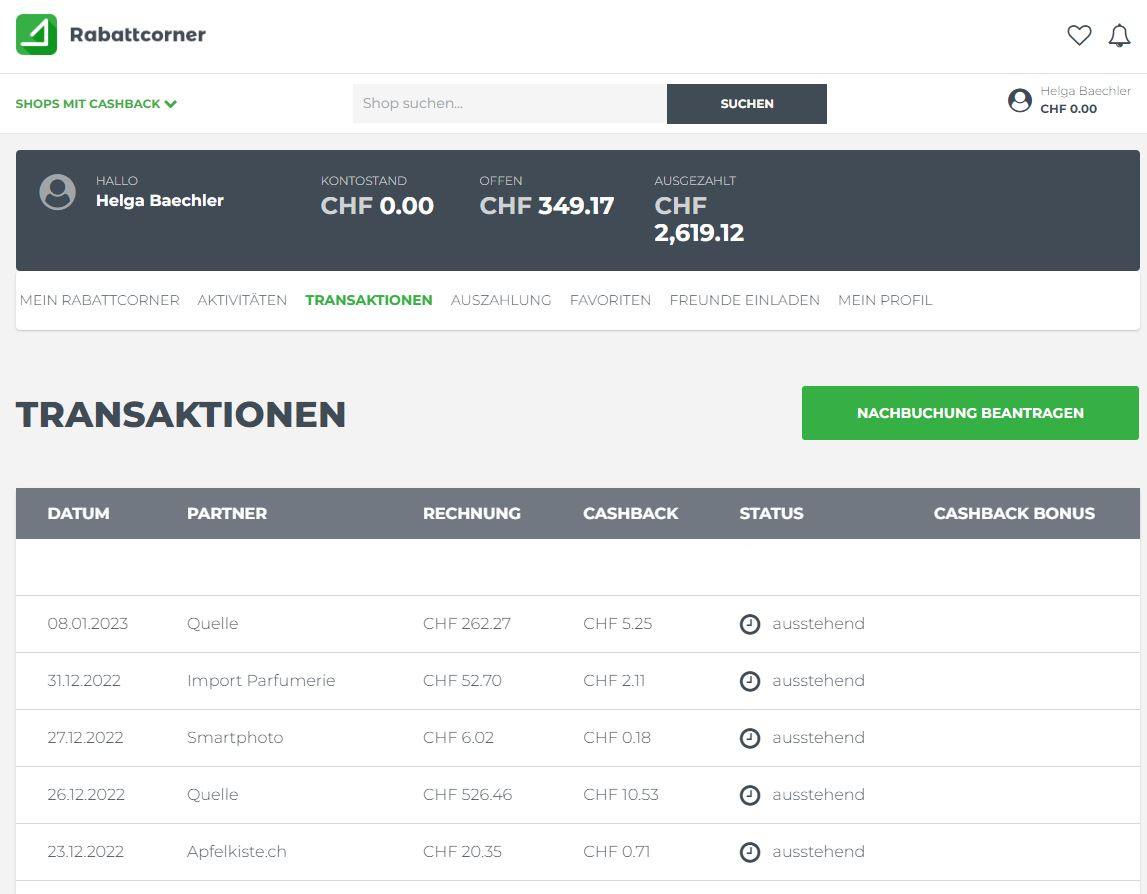Click invoice amount CHF 262.27
The height and width of the screenshot is (894, 1147).
coord(467,624)
